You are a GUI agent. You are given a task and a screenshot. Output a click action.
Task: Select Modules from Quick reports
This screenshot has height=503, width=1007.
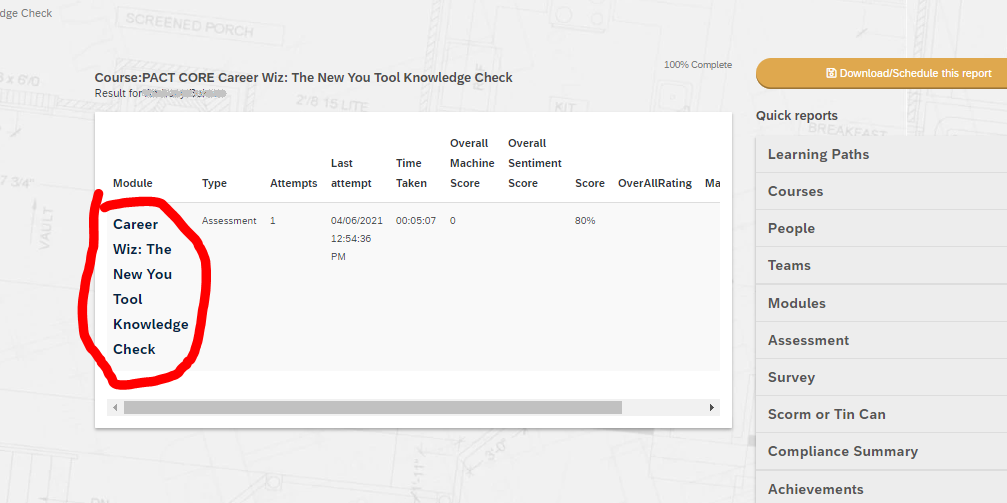796,303
